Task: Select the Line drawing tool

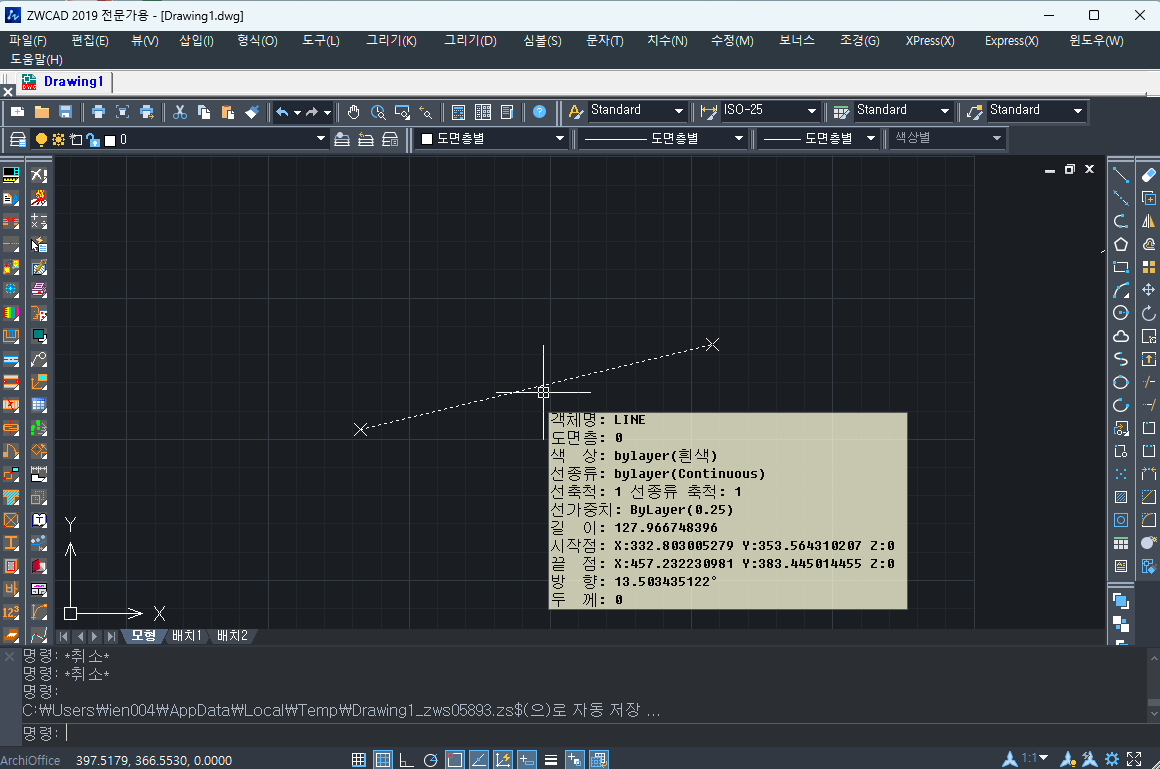Action: (1121, 175)
